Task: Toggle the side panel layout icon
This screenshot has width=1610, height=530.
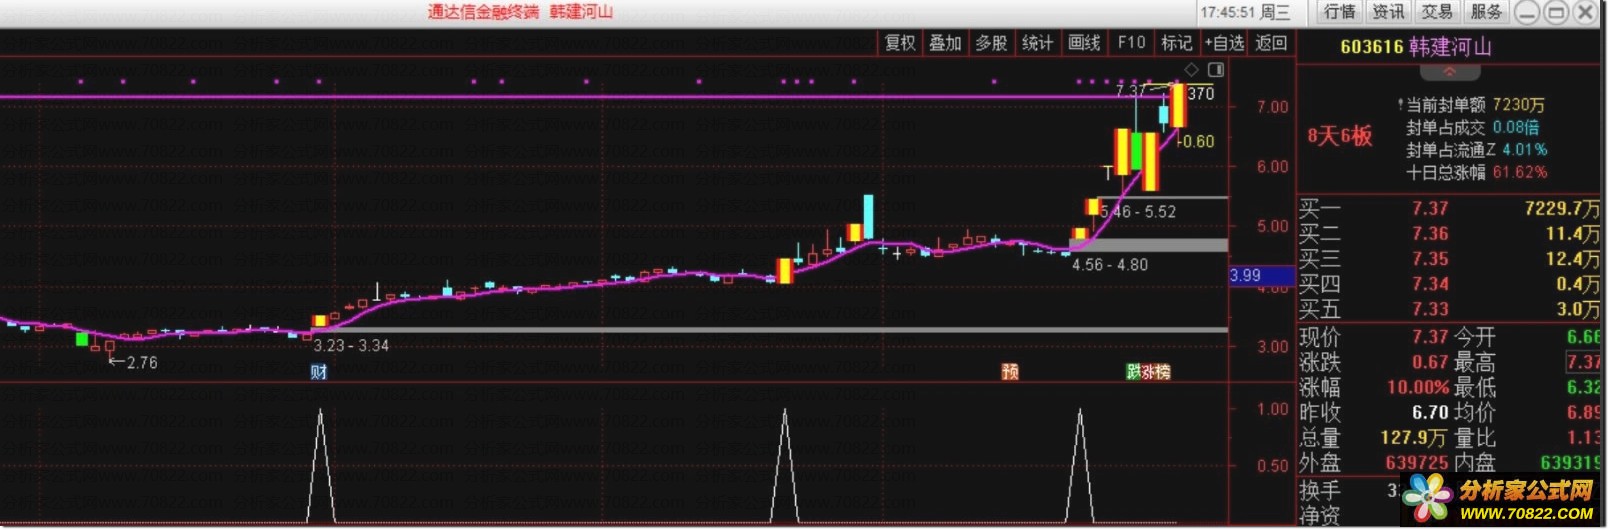Action: [1216, 70]
